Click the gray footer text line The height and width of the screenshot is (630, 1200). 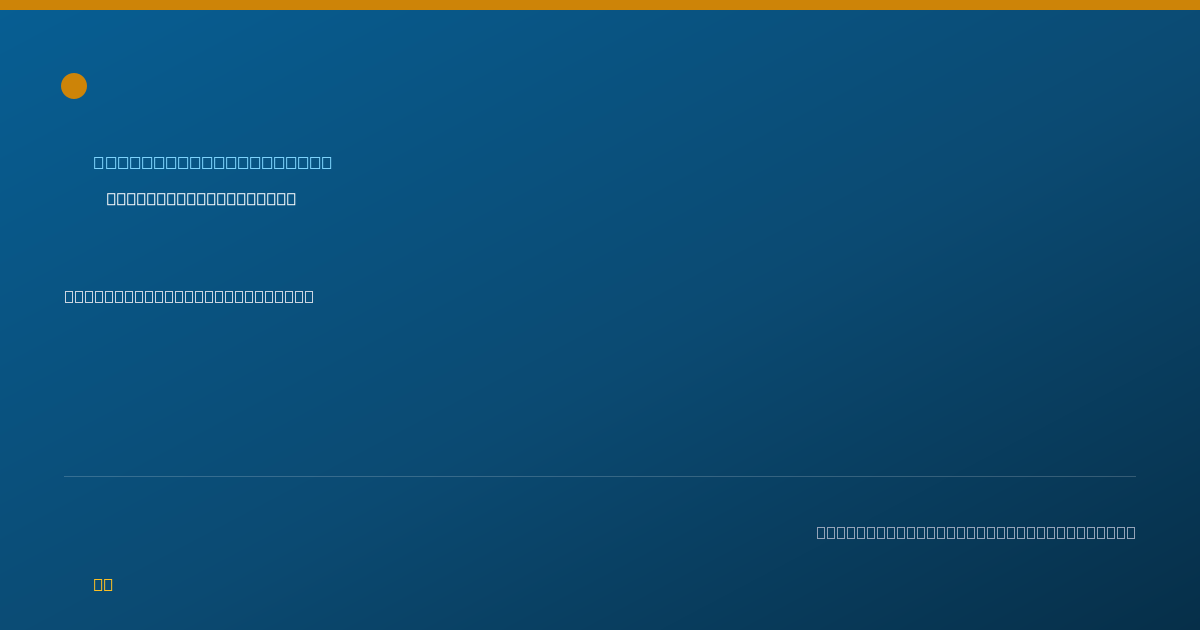click(x=976, y=532)
